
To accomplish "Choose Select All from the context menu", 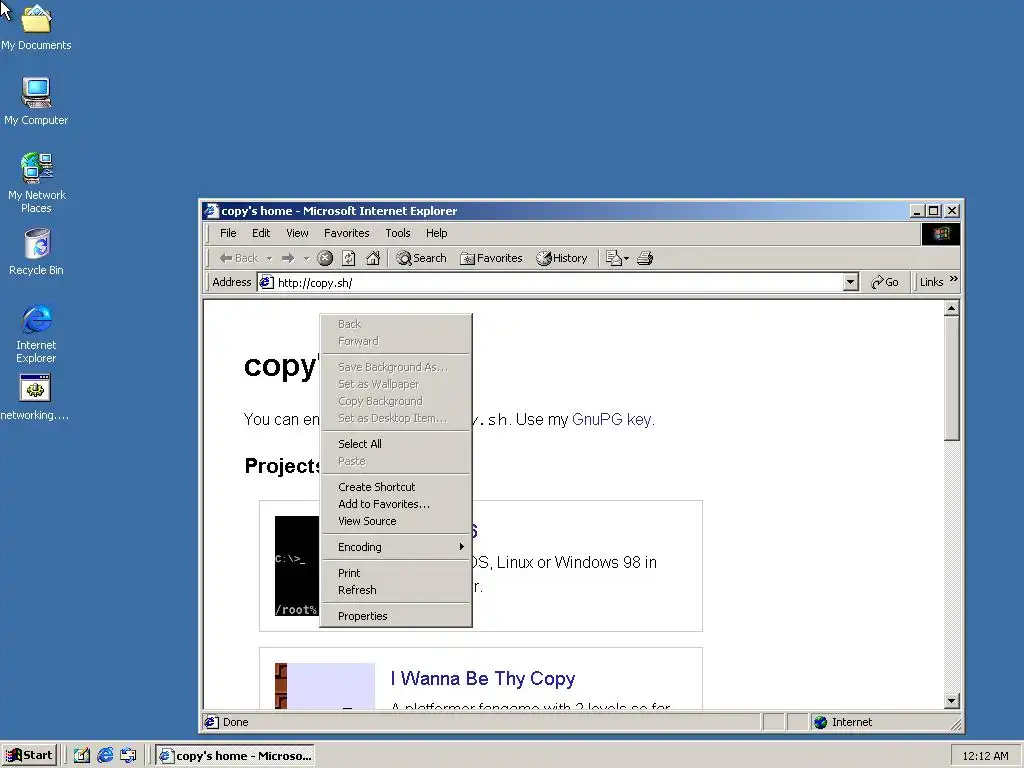I will [x=396, y=444].
